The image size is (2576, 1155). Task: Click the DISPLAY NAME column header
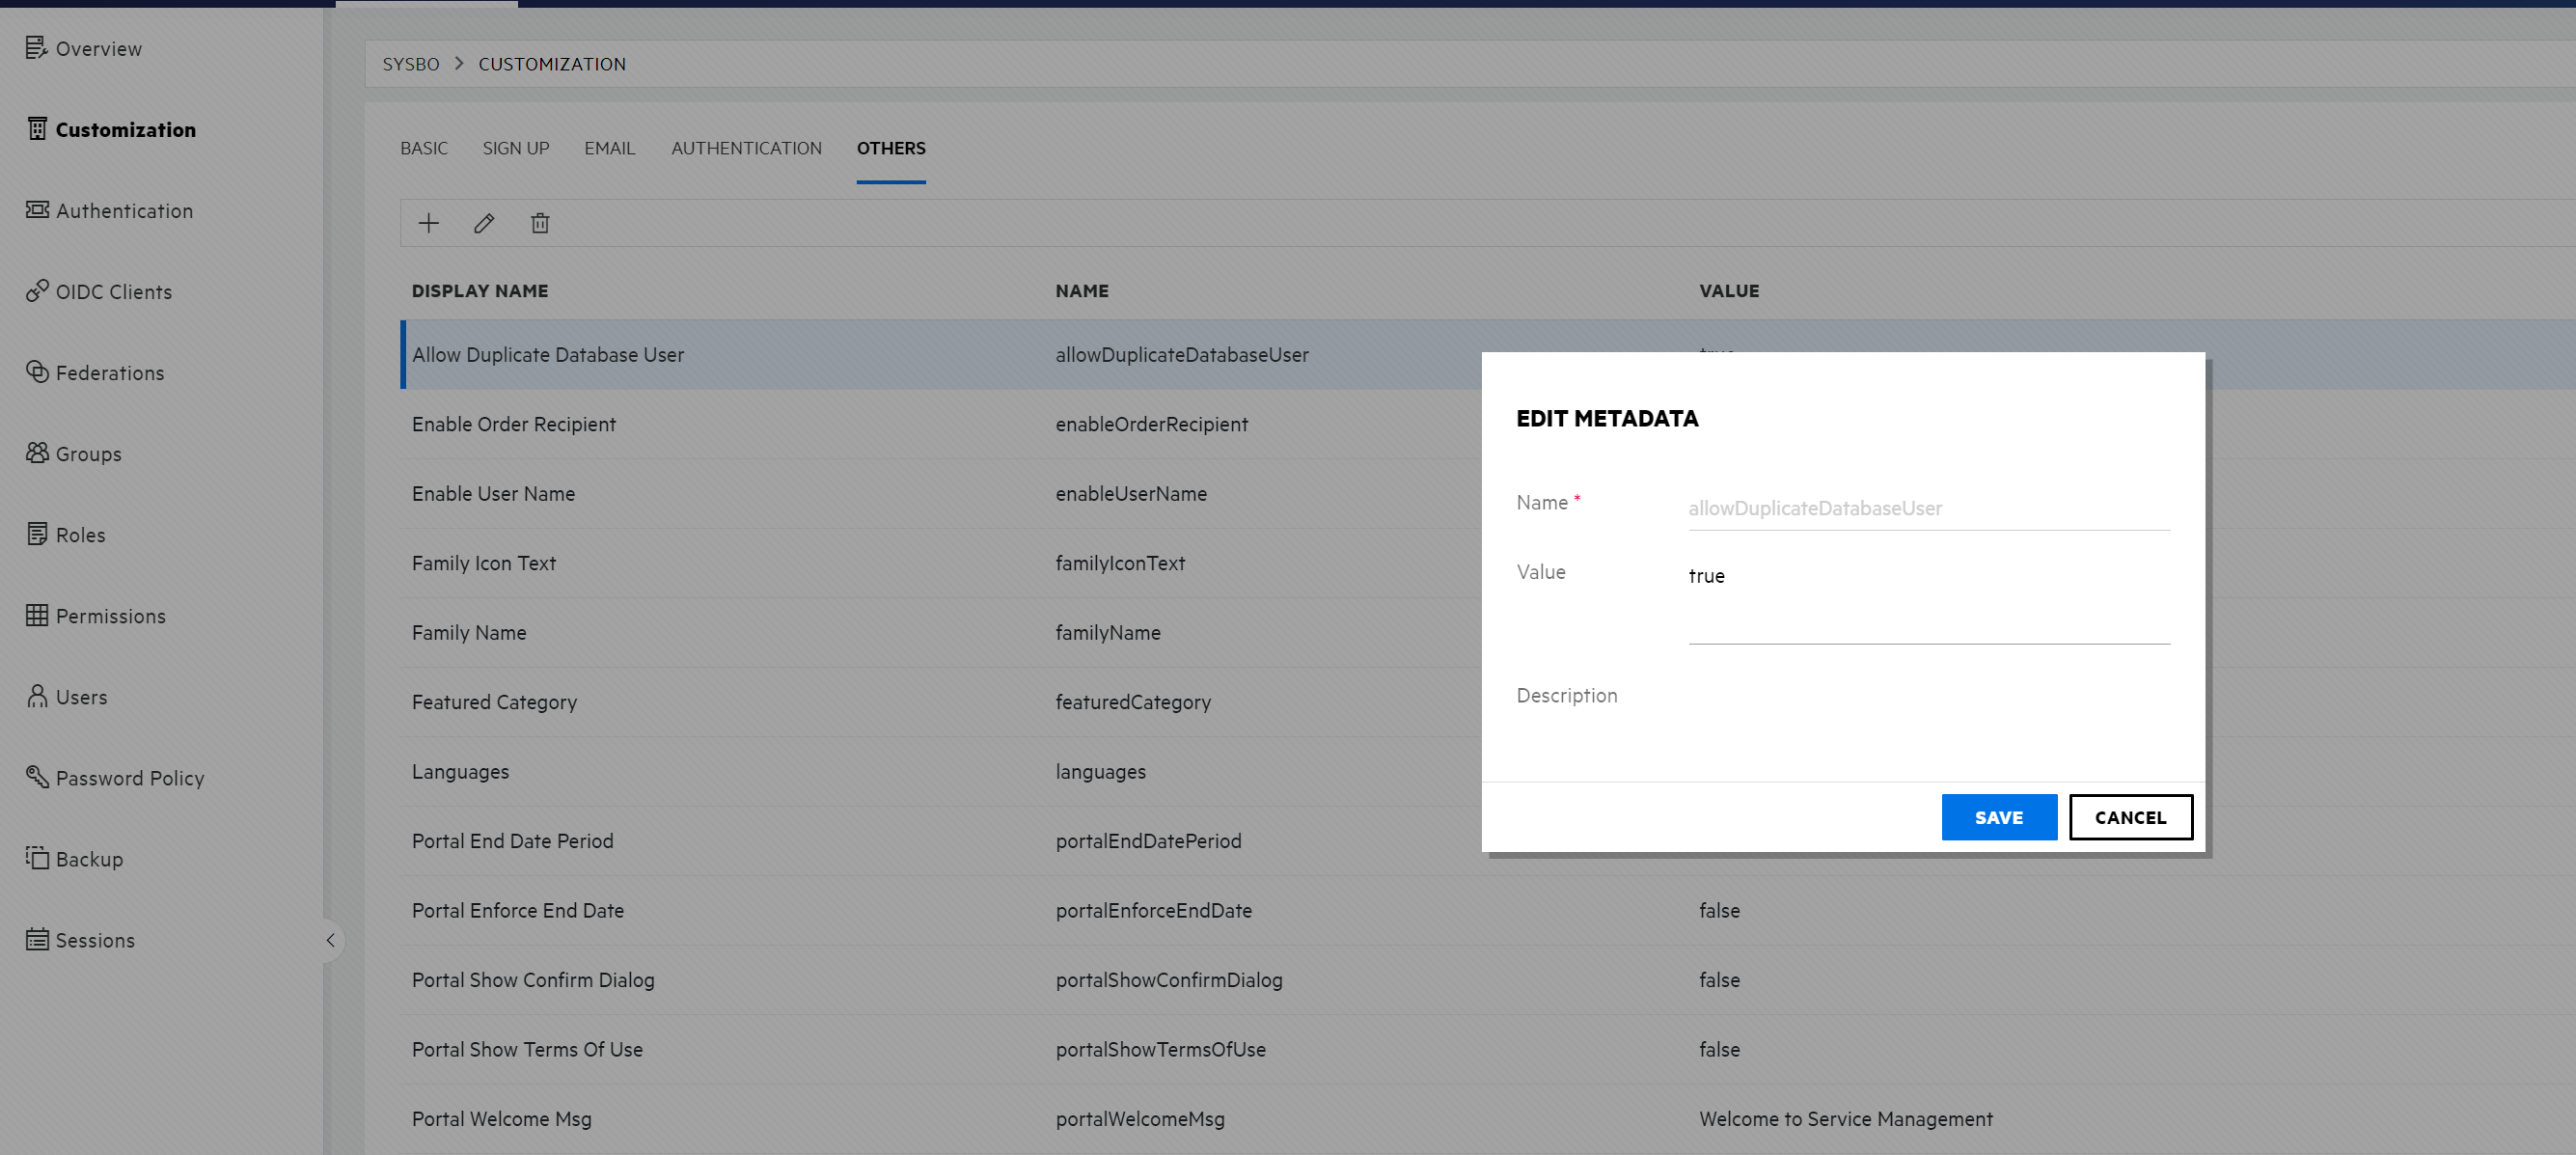tap(480, 290)
